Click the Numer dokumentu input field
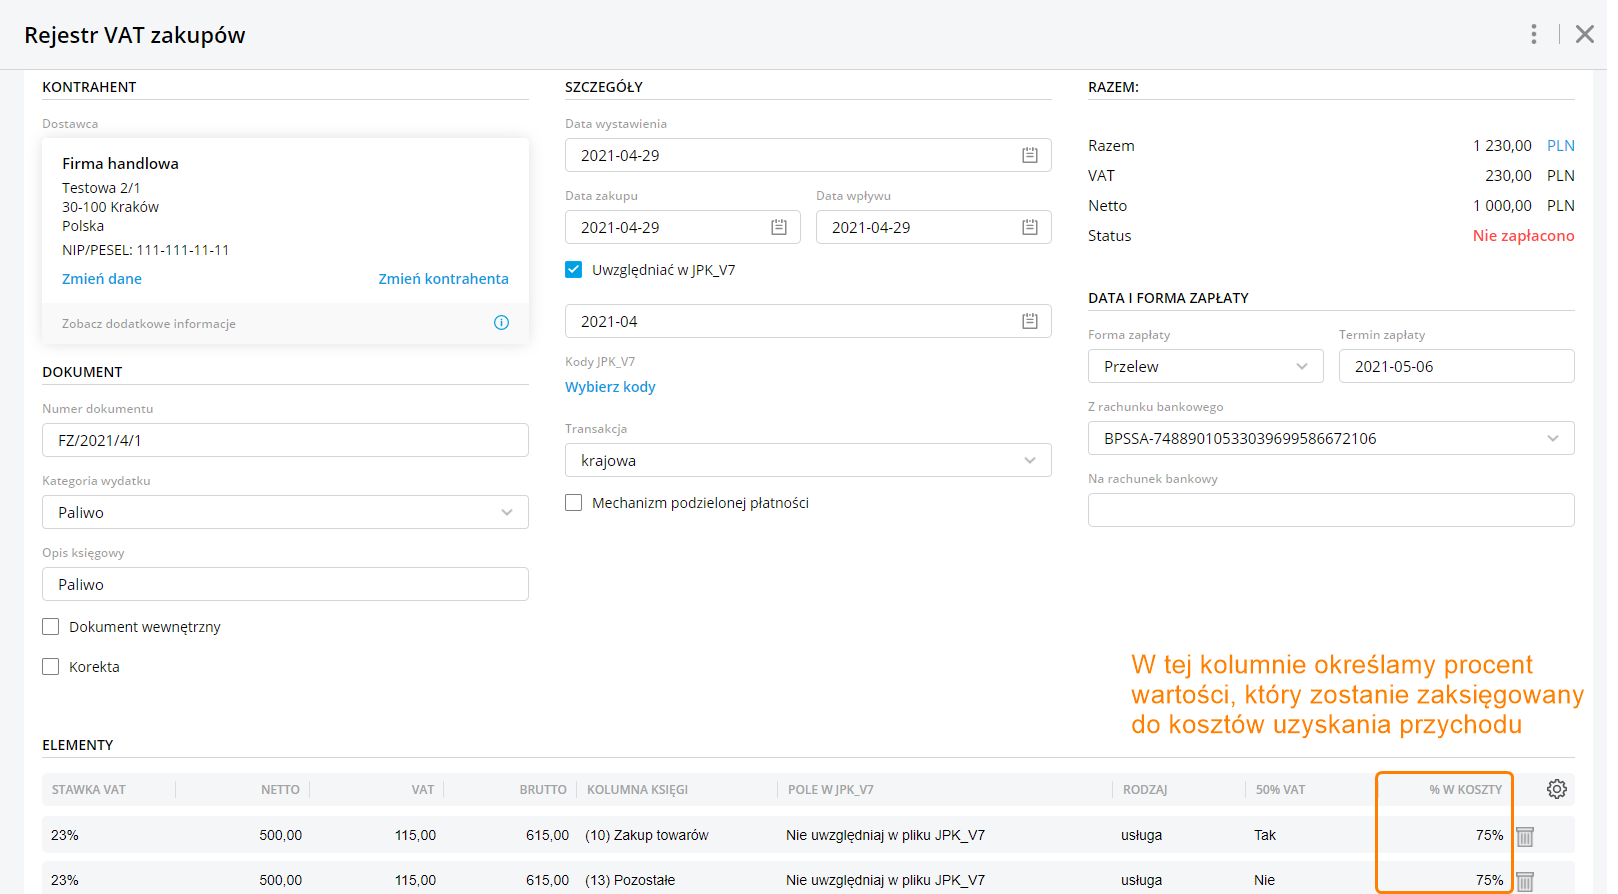1618x894 pixels. (285, 440)
